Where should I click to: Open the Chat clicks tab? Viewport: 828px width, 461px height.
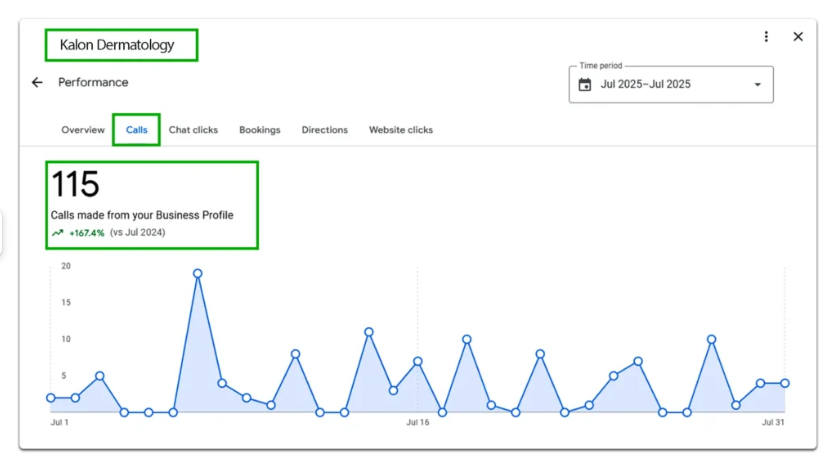pyautogui.click(x=193, y=130)
